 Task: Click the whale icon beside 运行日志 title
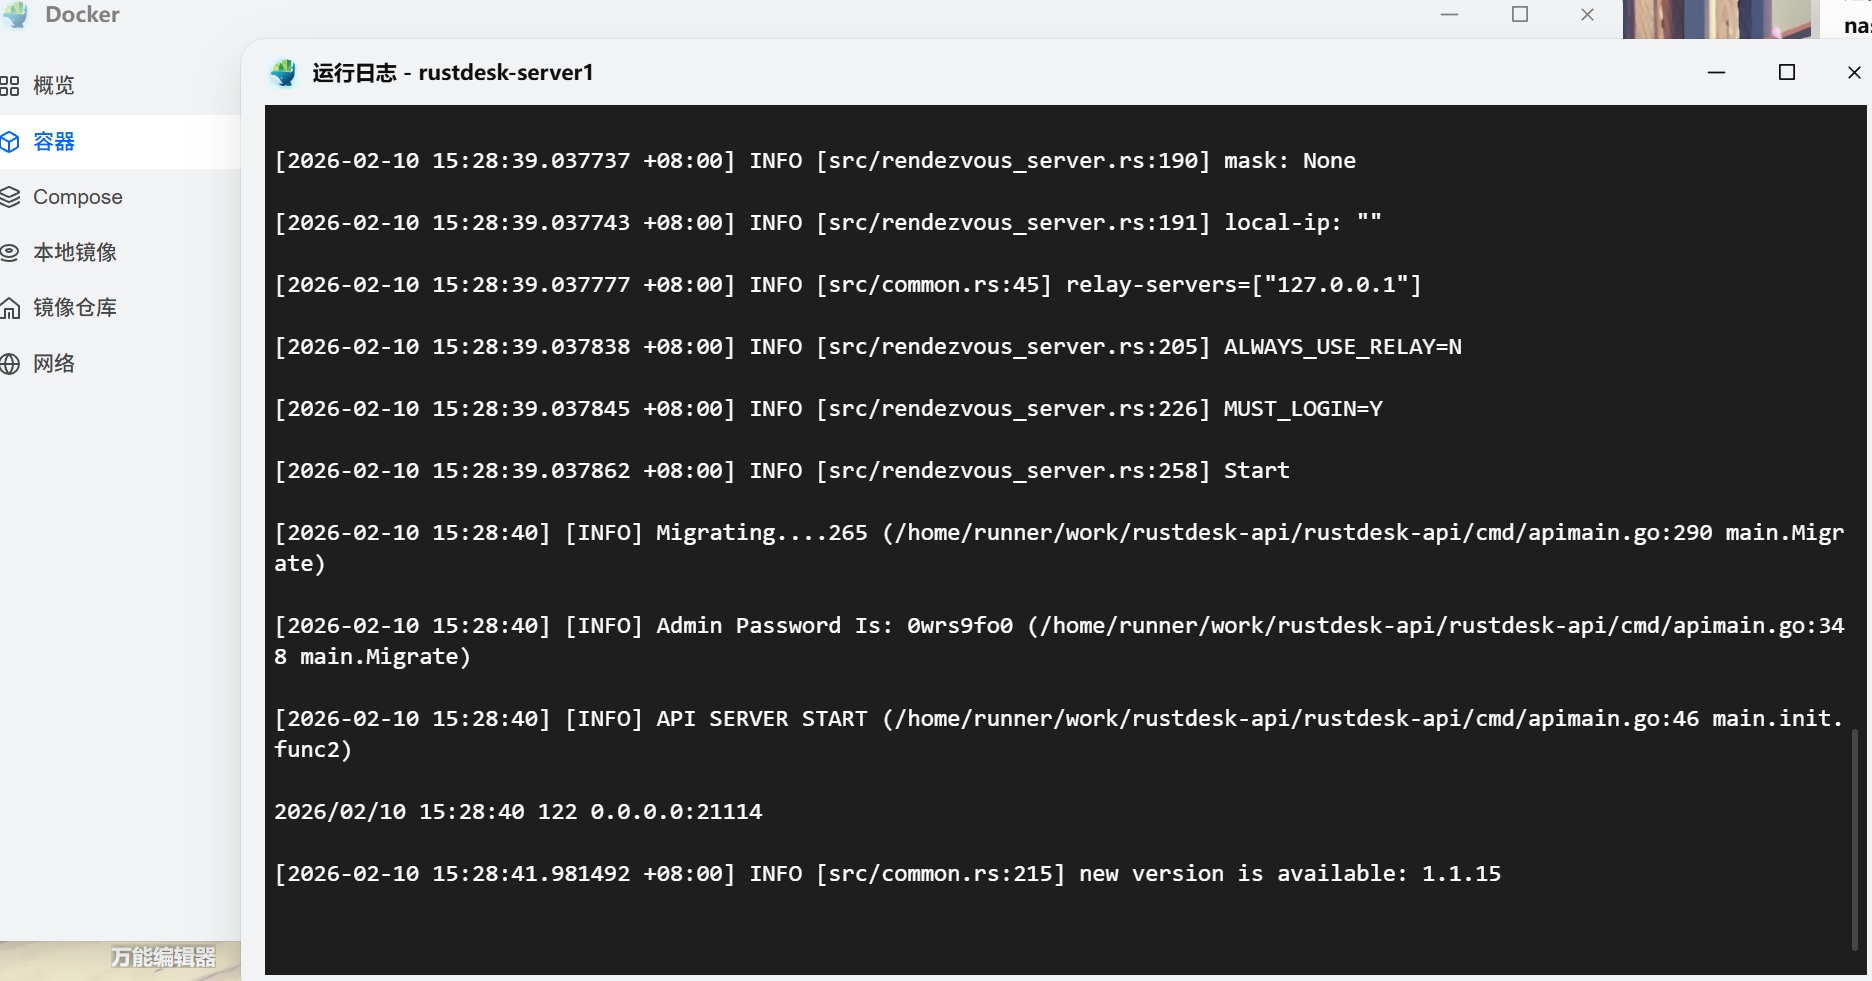[284, 72]
